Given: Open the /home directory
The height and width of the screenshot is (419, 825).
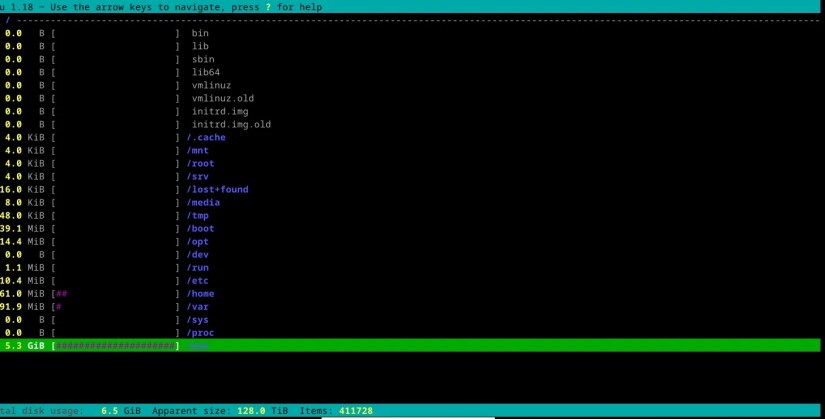Looking at the screenshot, I should click(200, 294).
